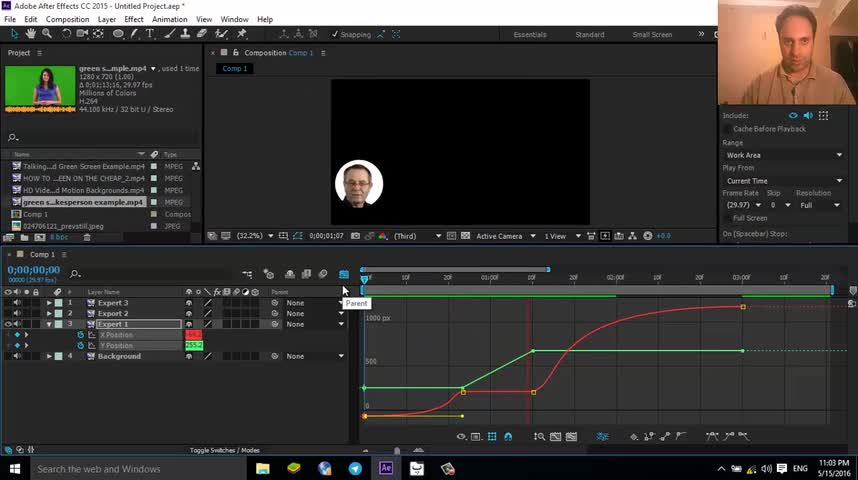Screen dimensions: 858x480
Task: Click Fit selection to view icon
Action: tap(555, 436)
